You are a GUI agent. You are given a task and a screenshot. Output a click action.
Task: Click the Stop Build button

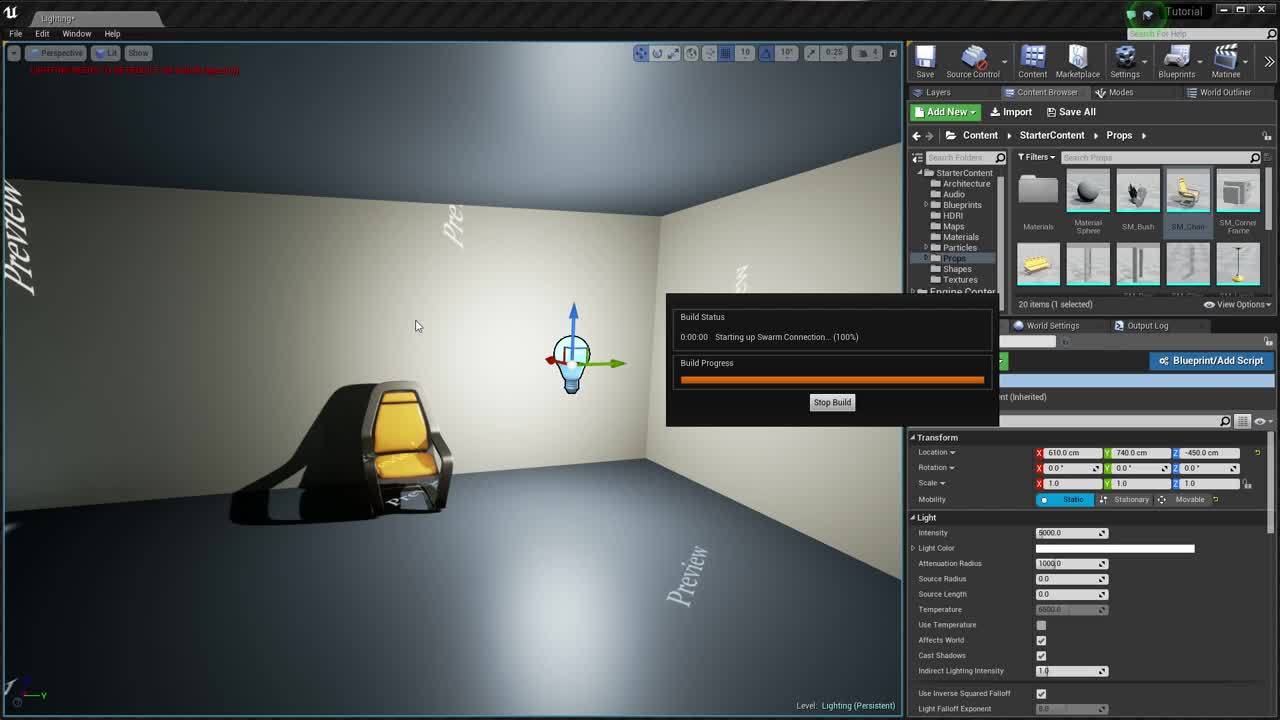832,402
